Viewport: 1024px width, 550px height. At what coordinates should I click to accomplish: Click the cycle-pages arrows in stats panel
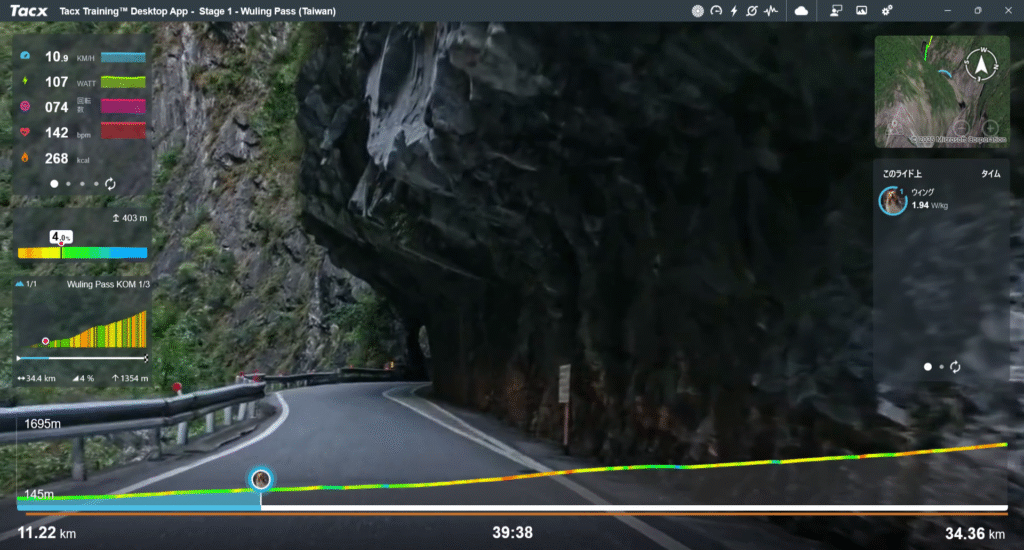tap(110, 184)
